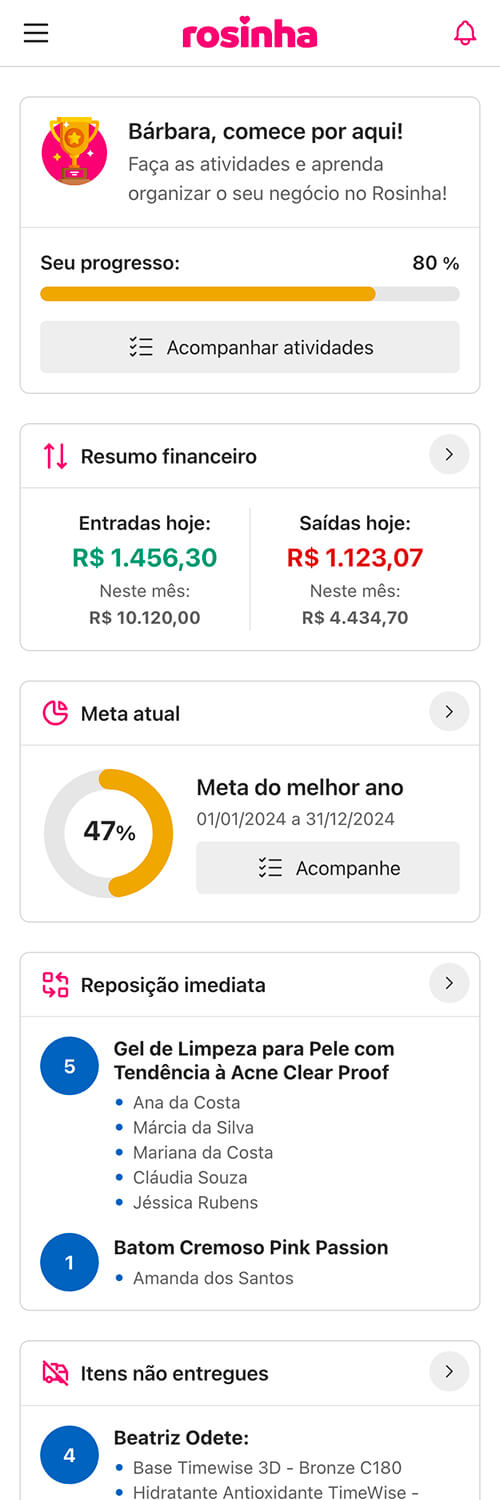Viewport: 500px width, 1500px height.
Task: Expand Resumo financeiro with chevron
Action: [x=449, y=455]
